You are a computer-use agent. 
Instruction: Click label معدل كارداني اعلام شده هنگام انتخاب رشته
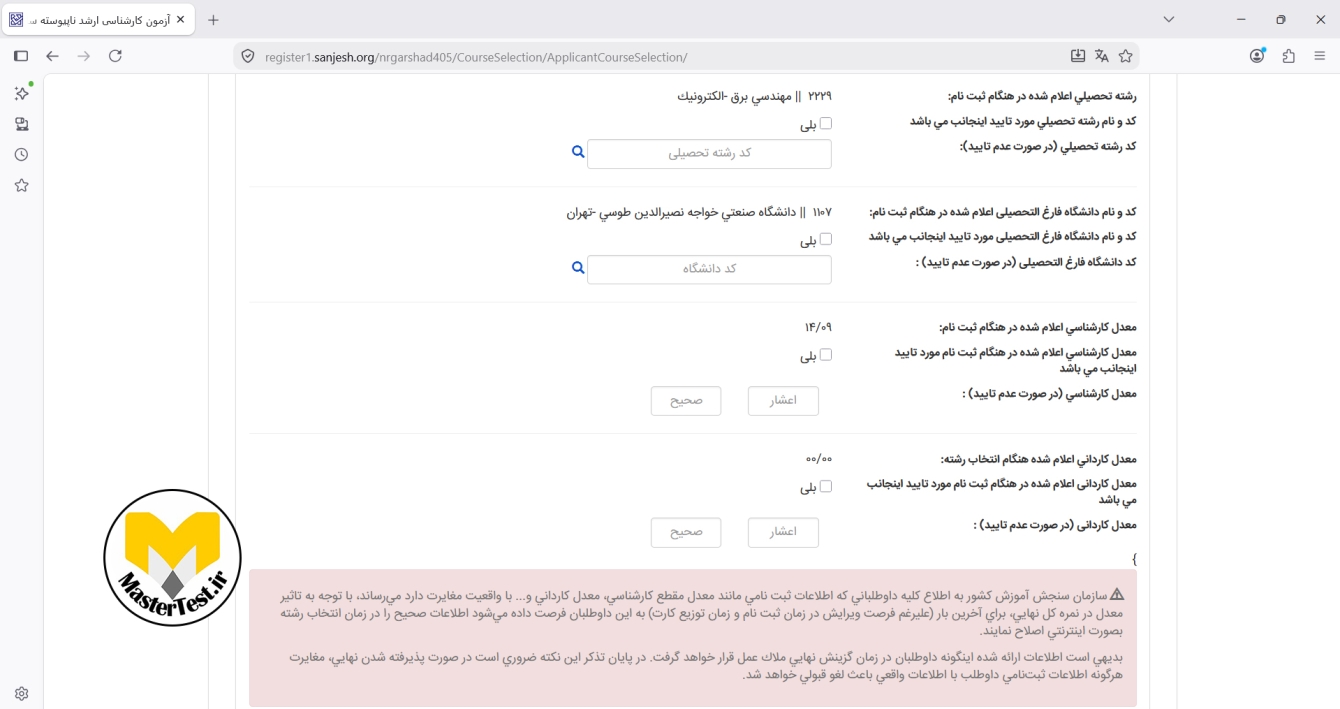click(1038, 459)
